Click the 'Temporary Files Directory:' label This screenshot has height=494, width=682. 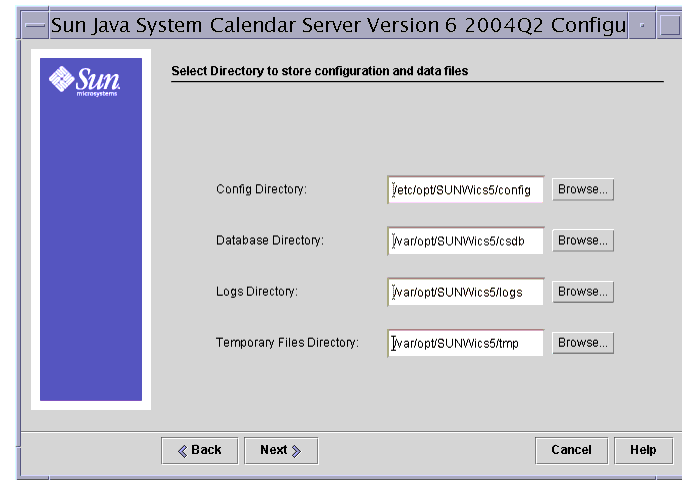coord(288,343)
